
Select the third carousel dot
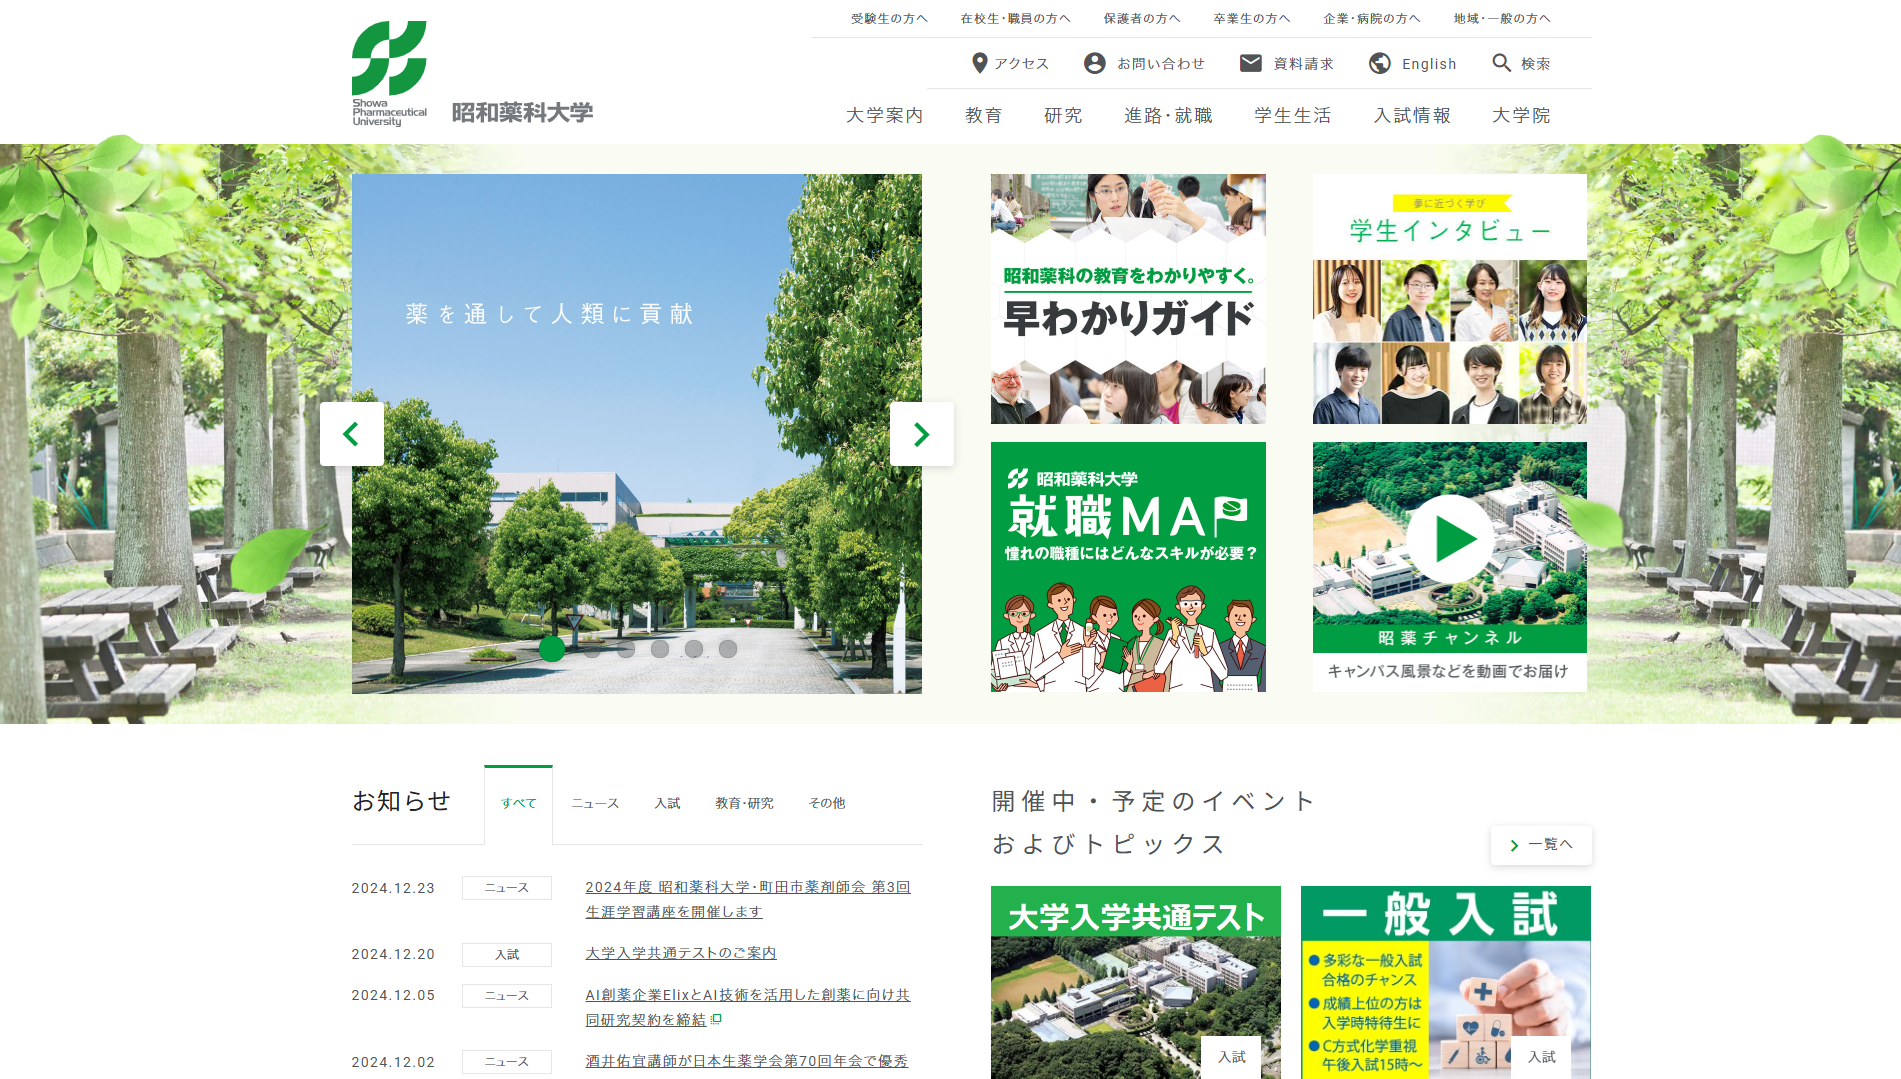(626, 649)
